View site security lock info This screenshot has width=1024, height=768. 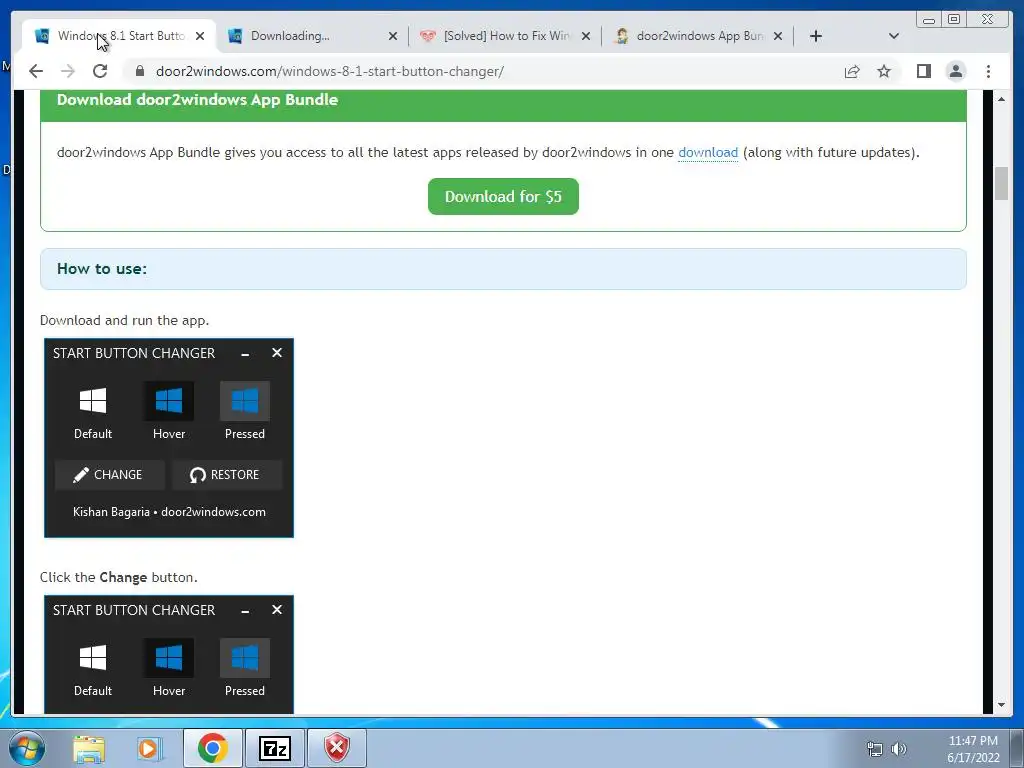[139, 71]
